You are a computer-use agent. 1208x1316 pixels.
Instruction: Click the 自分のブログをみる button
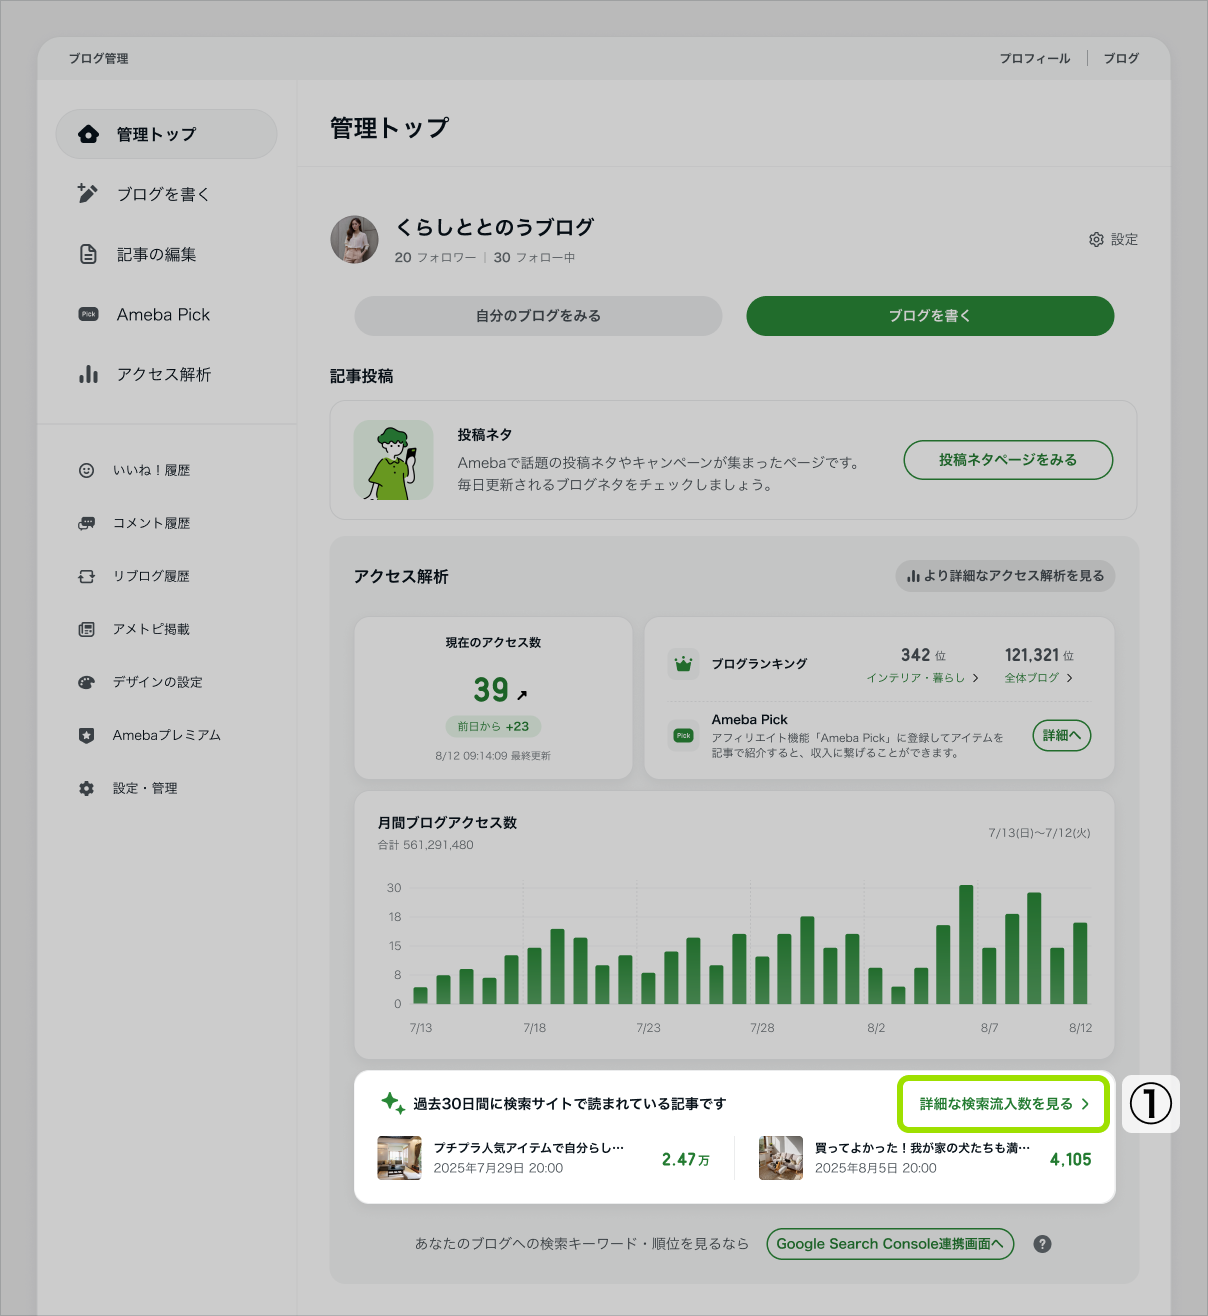[x=538, y=316]
